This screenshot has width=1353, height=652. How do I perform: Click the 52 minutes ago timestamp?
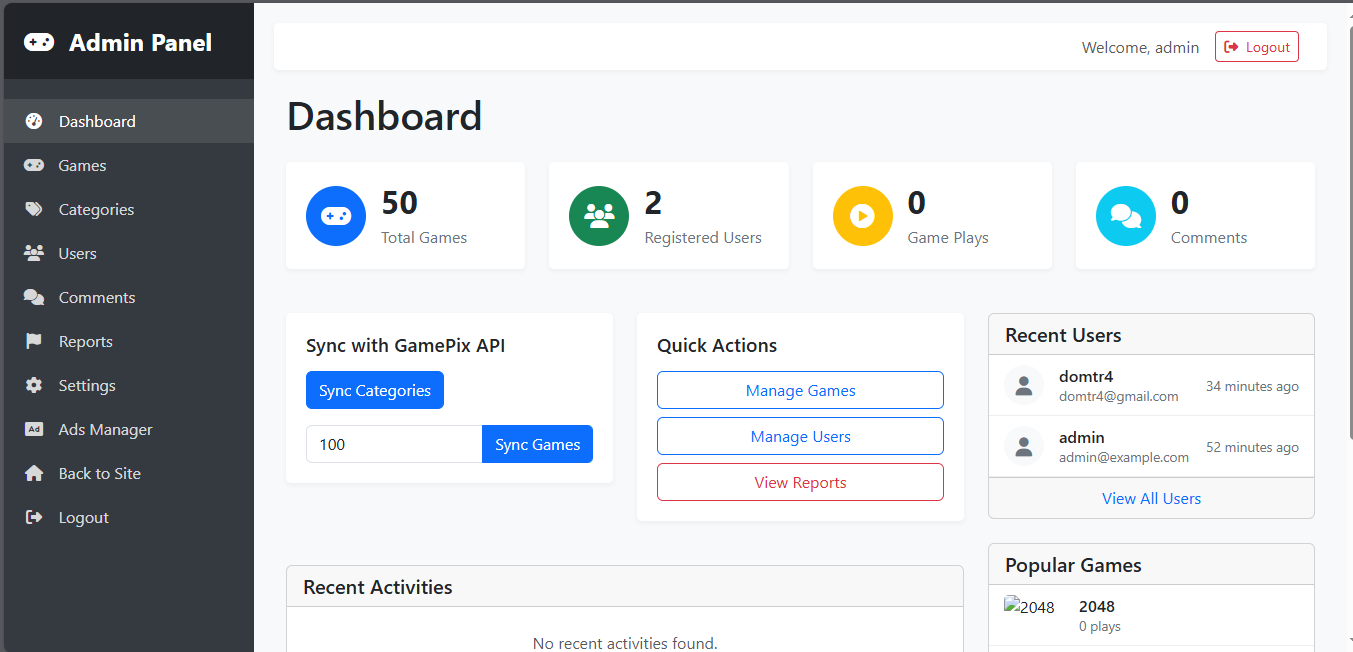(1252, 447)
